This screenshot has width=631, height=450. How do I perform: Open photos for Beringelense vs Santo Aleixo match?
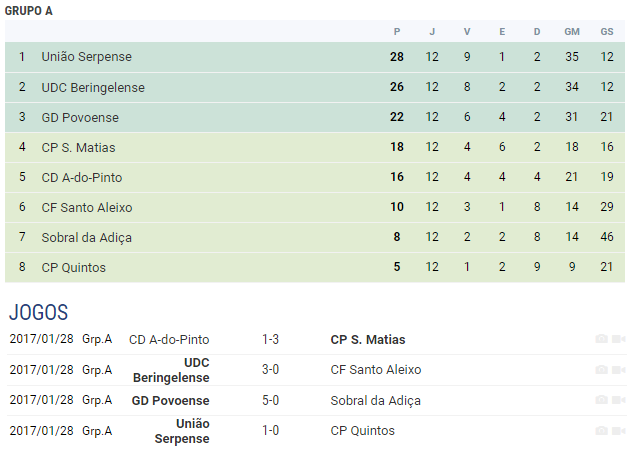[601, 370]
